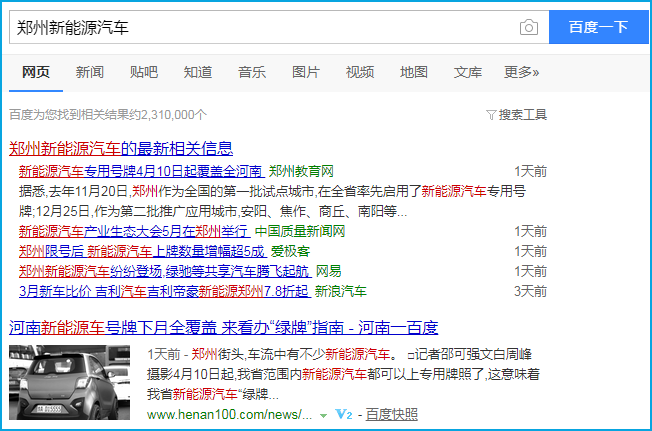652x431 pixels.
Task: Open 搜索工具 search tools
Action: pyautogui.click(x=523, y=115)
